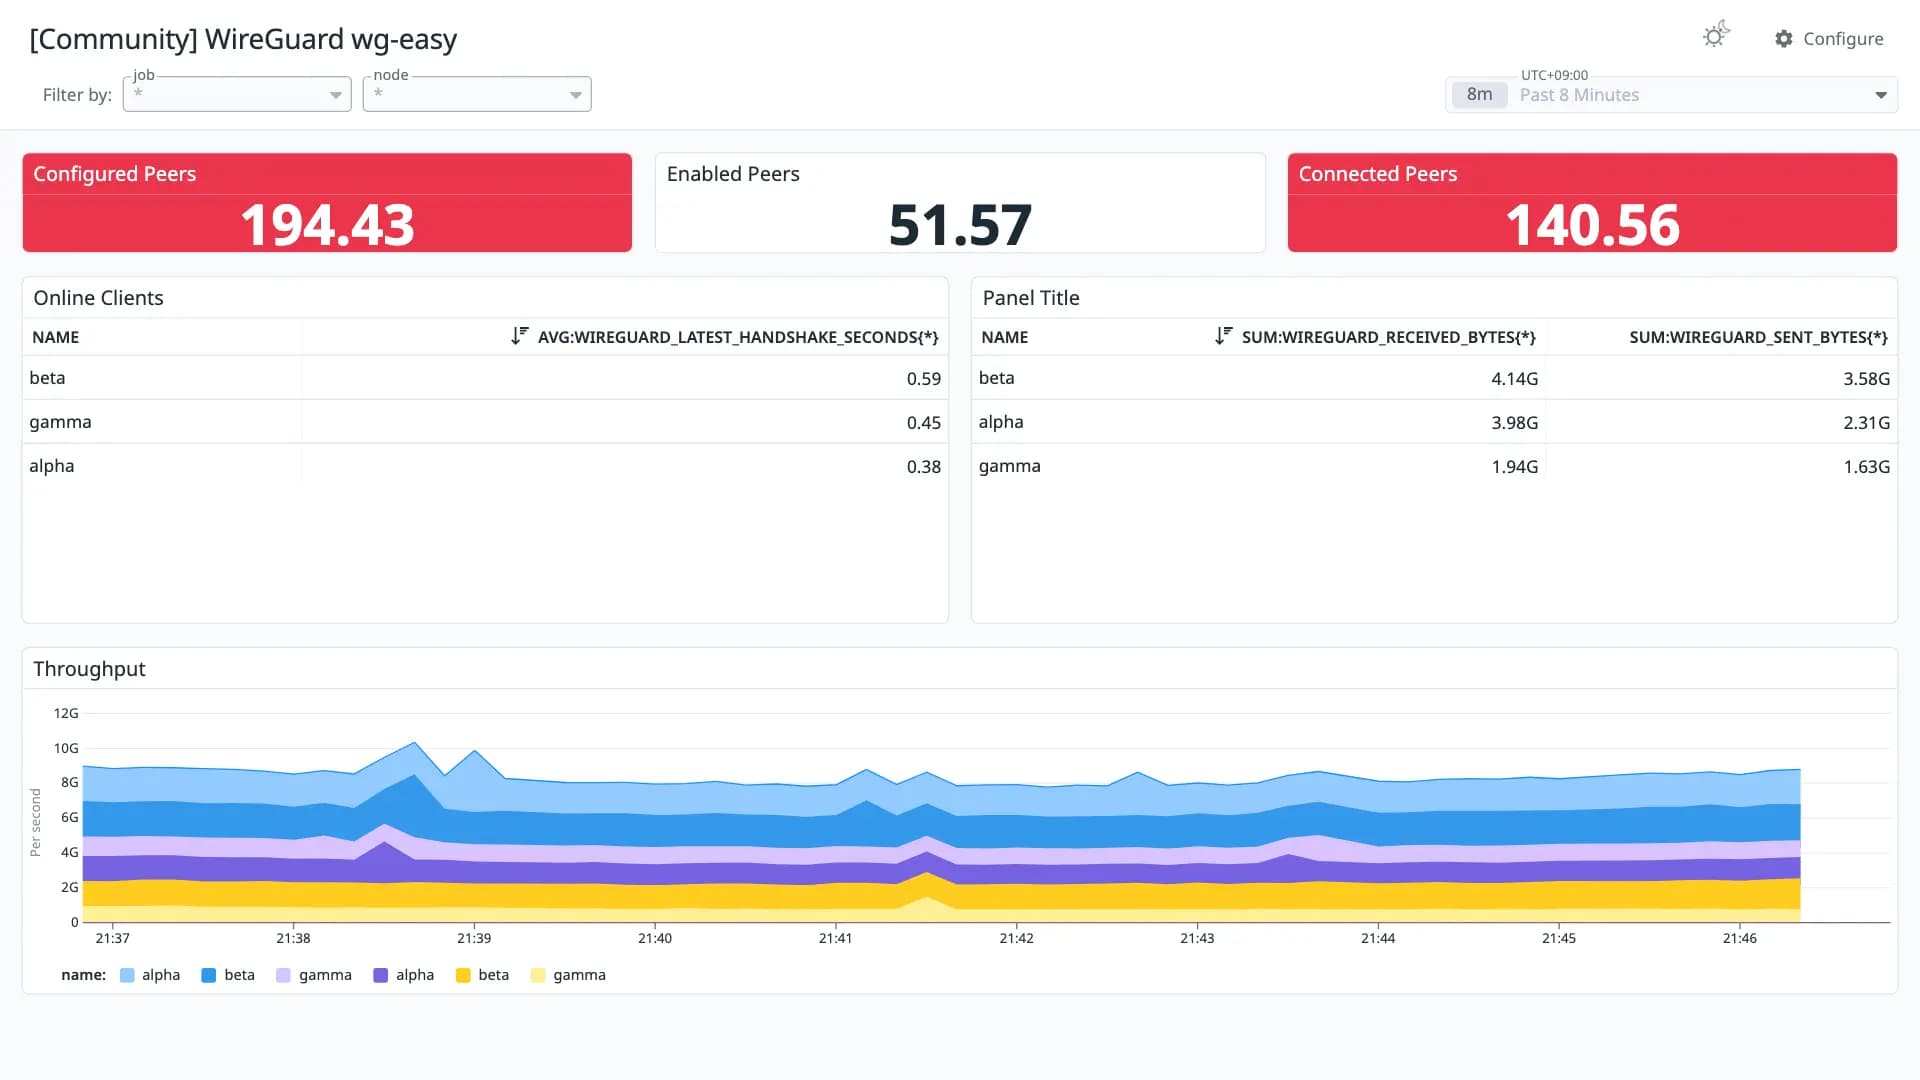Click the 8m time badge
The width and height of the screenshot is (1920, 1080).
[x=1479, y=95]
